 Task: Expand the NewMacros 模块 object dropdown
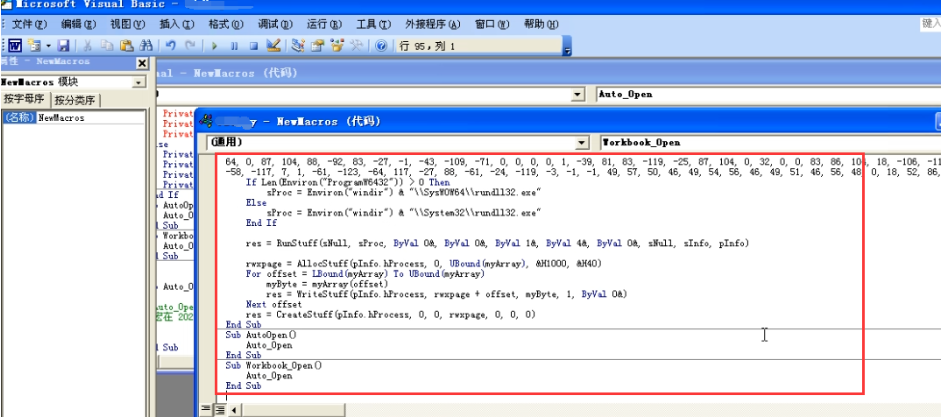coord(139,82)
